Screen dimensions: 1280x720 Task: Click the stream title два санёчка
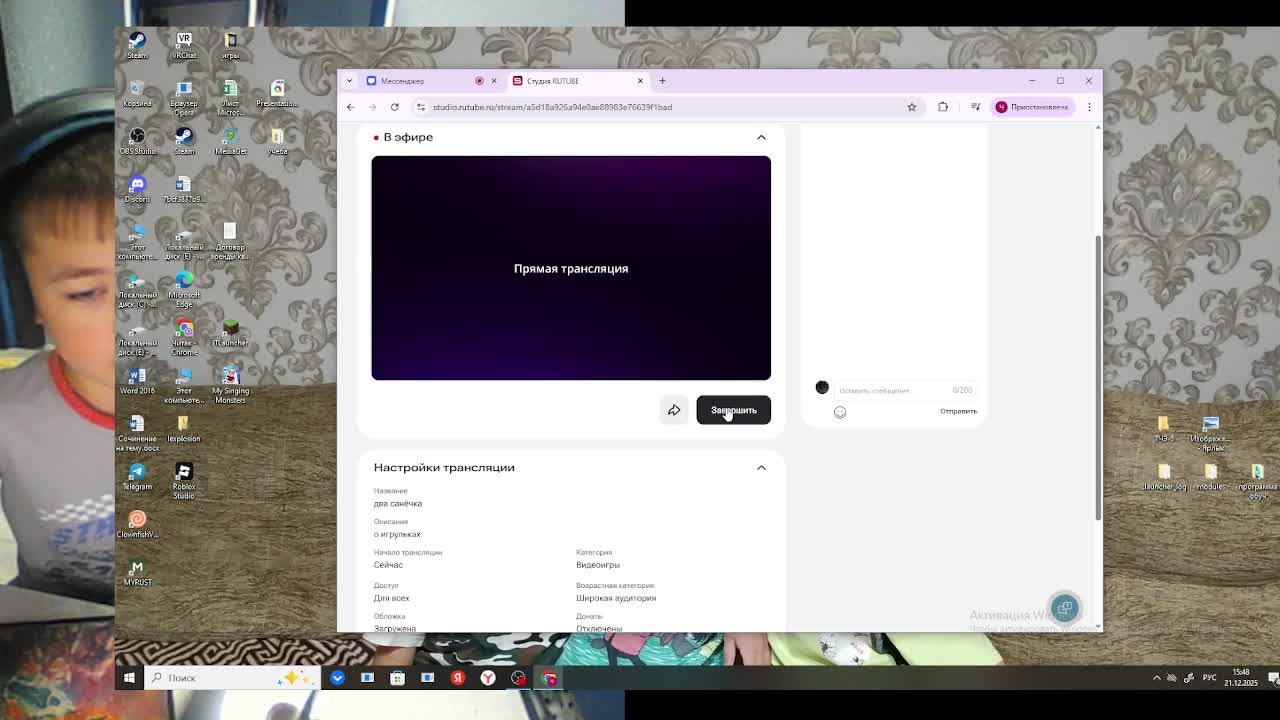click(x=398, y=504)
